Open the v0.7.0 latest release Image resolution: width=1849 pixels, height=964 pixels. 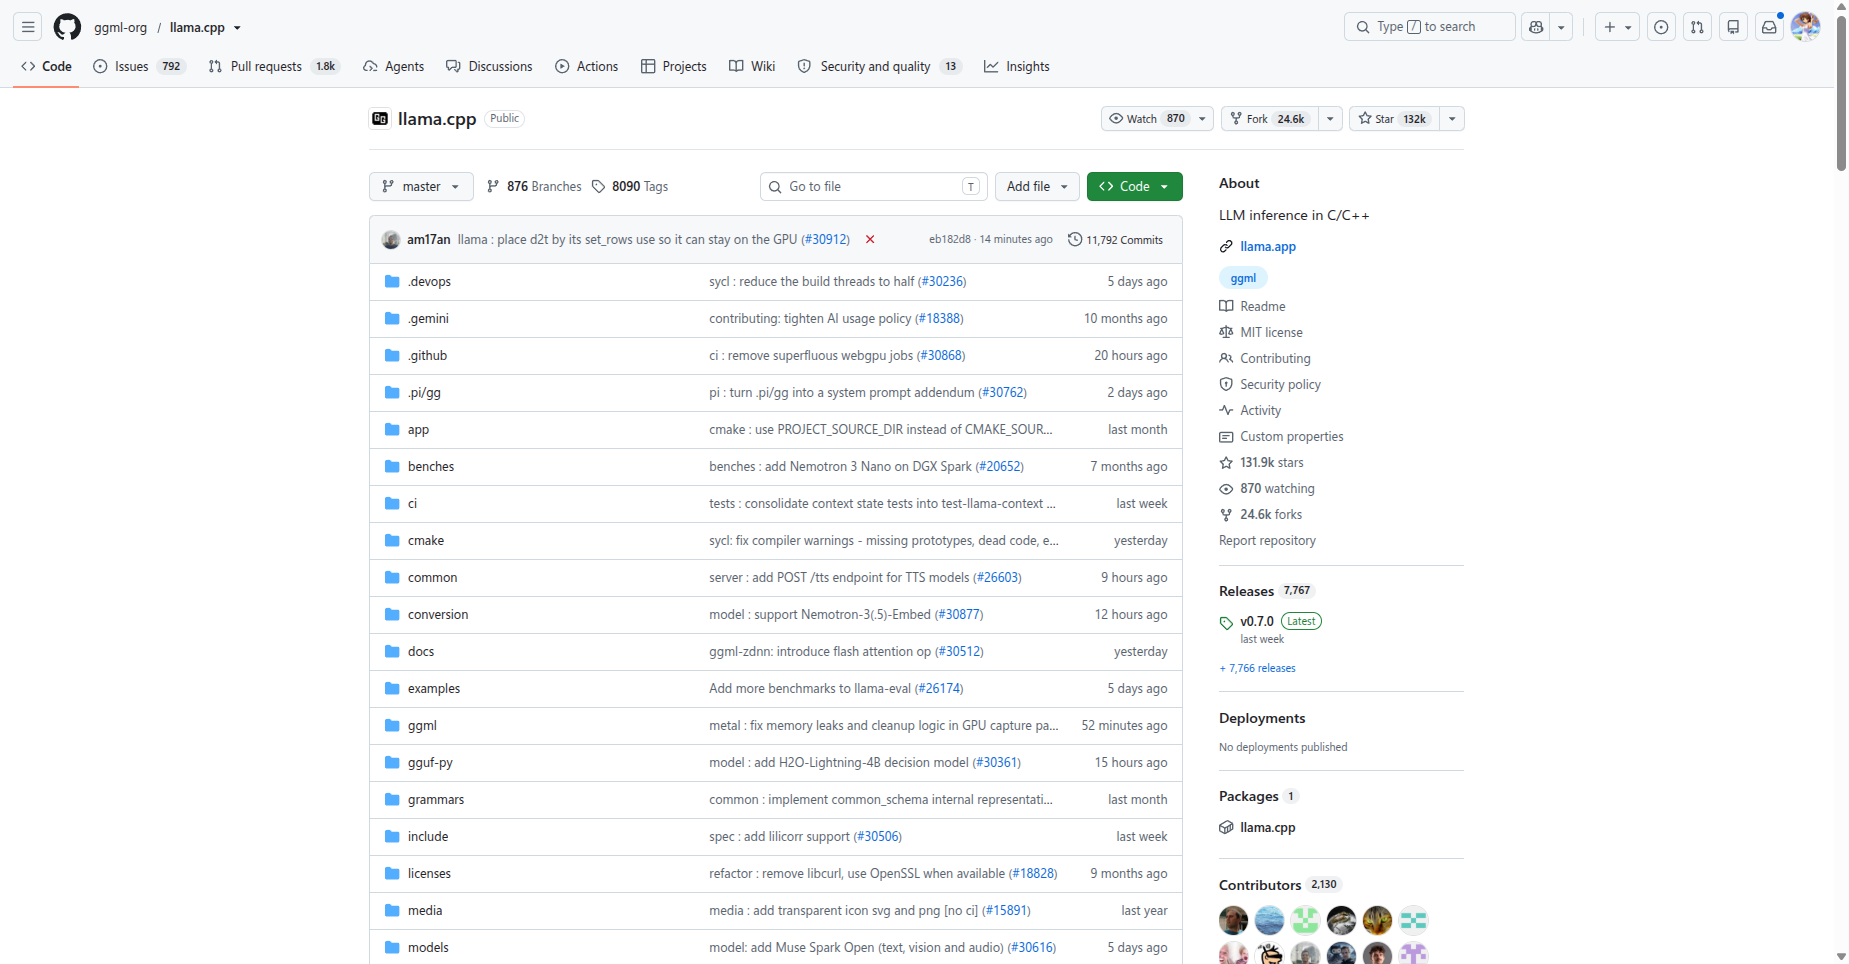point(1257,621)
